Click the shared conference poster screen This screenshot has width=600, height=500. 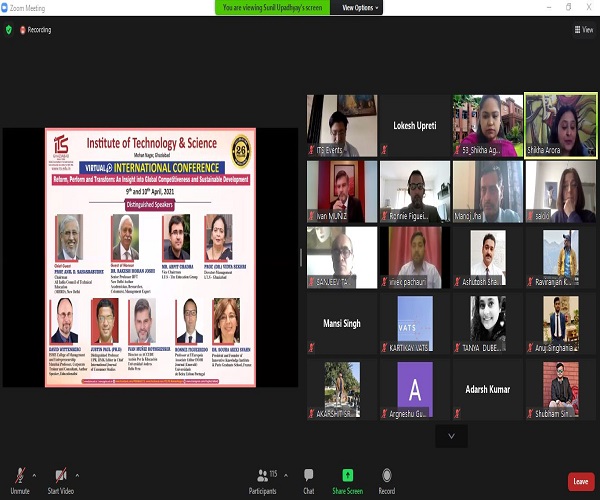150,257
